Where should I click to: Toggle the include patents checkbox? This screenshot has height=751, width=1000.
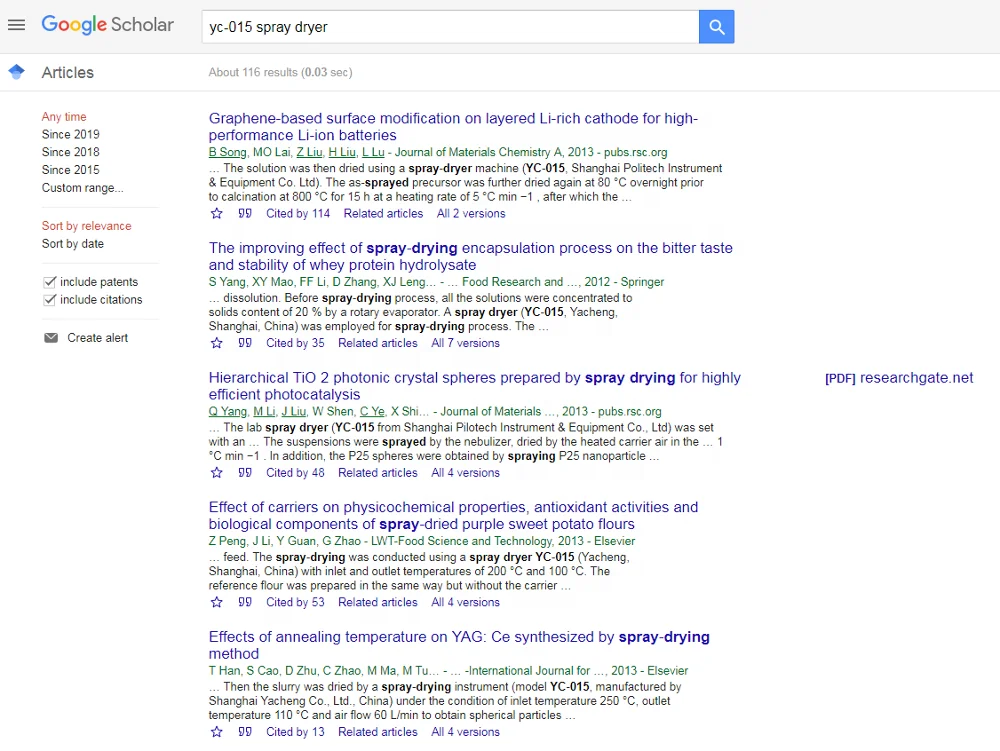(50, 282)
